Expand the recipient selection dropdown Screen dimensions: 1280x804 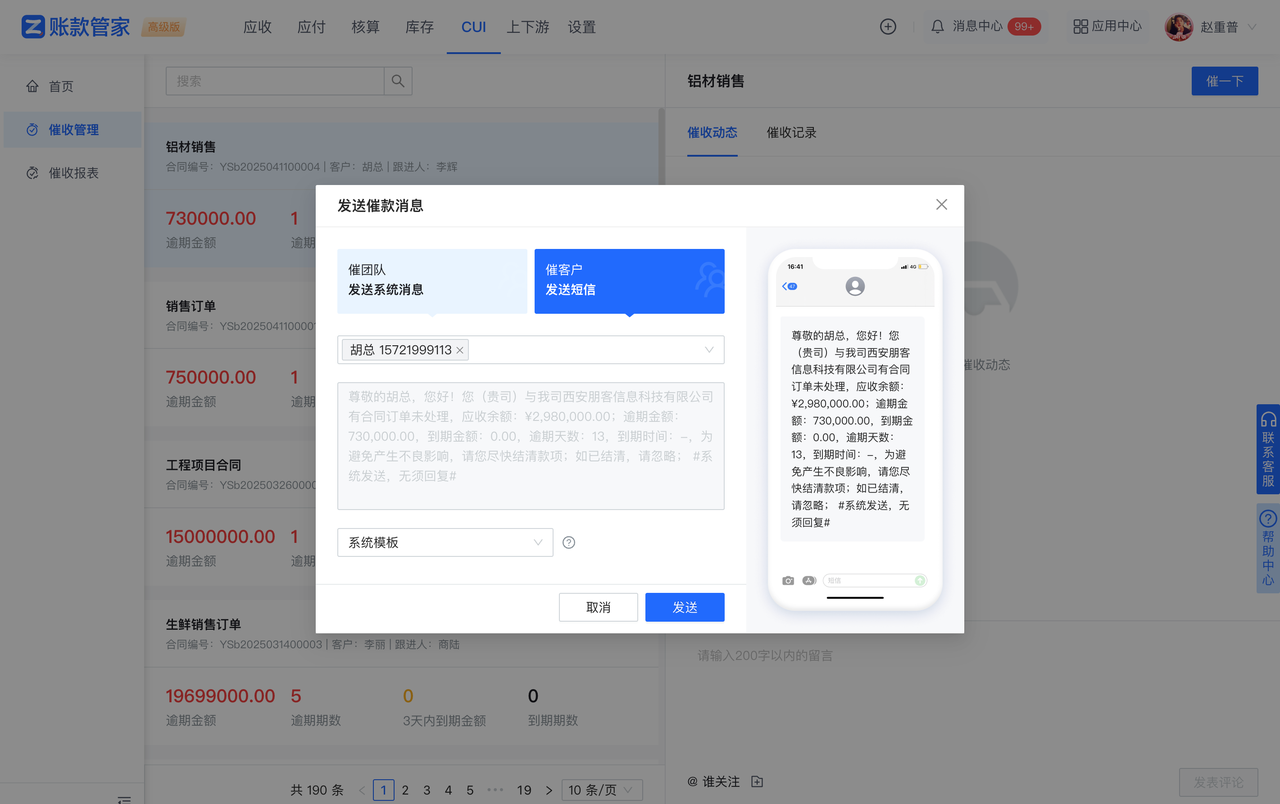pos(709,350)
